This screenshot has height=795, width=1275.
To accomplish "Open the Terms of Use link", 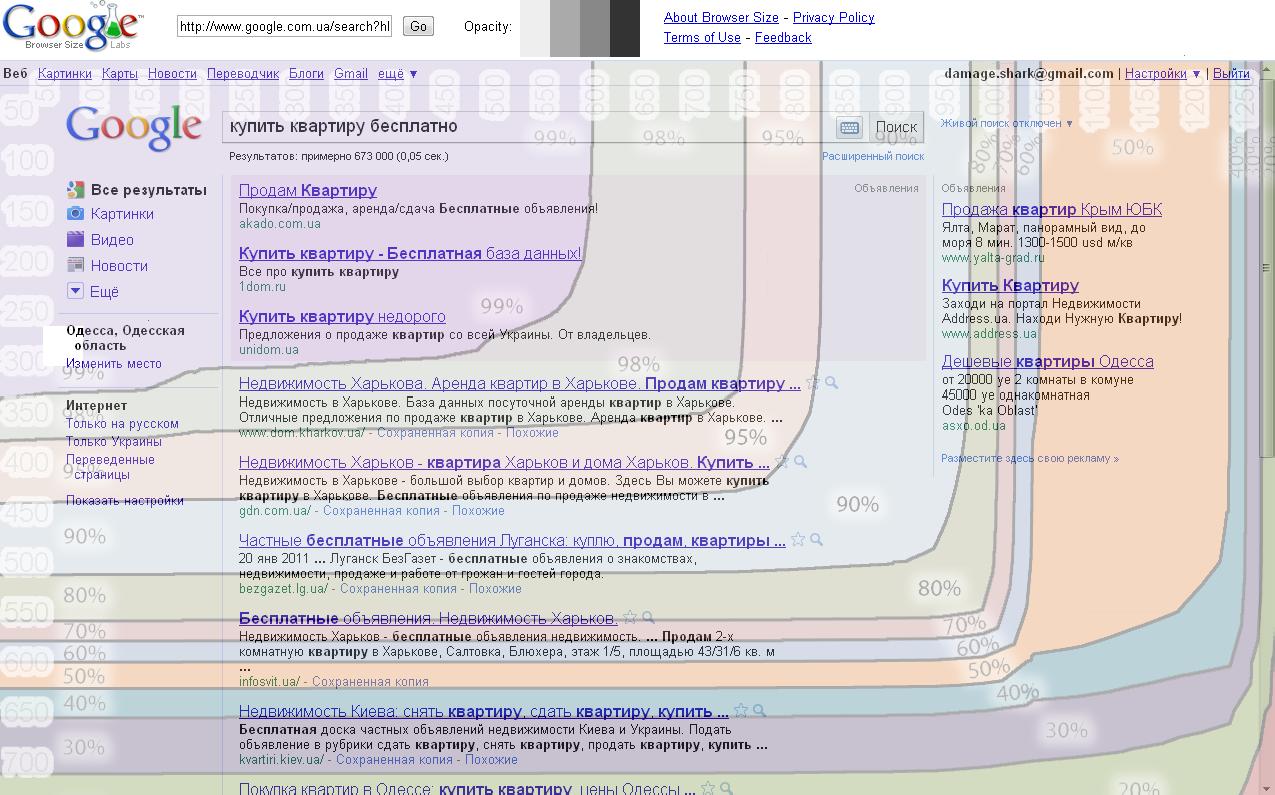I will tap(702, 38).
